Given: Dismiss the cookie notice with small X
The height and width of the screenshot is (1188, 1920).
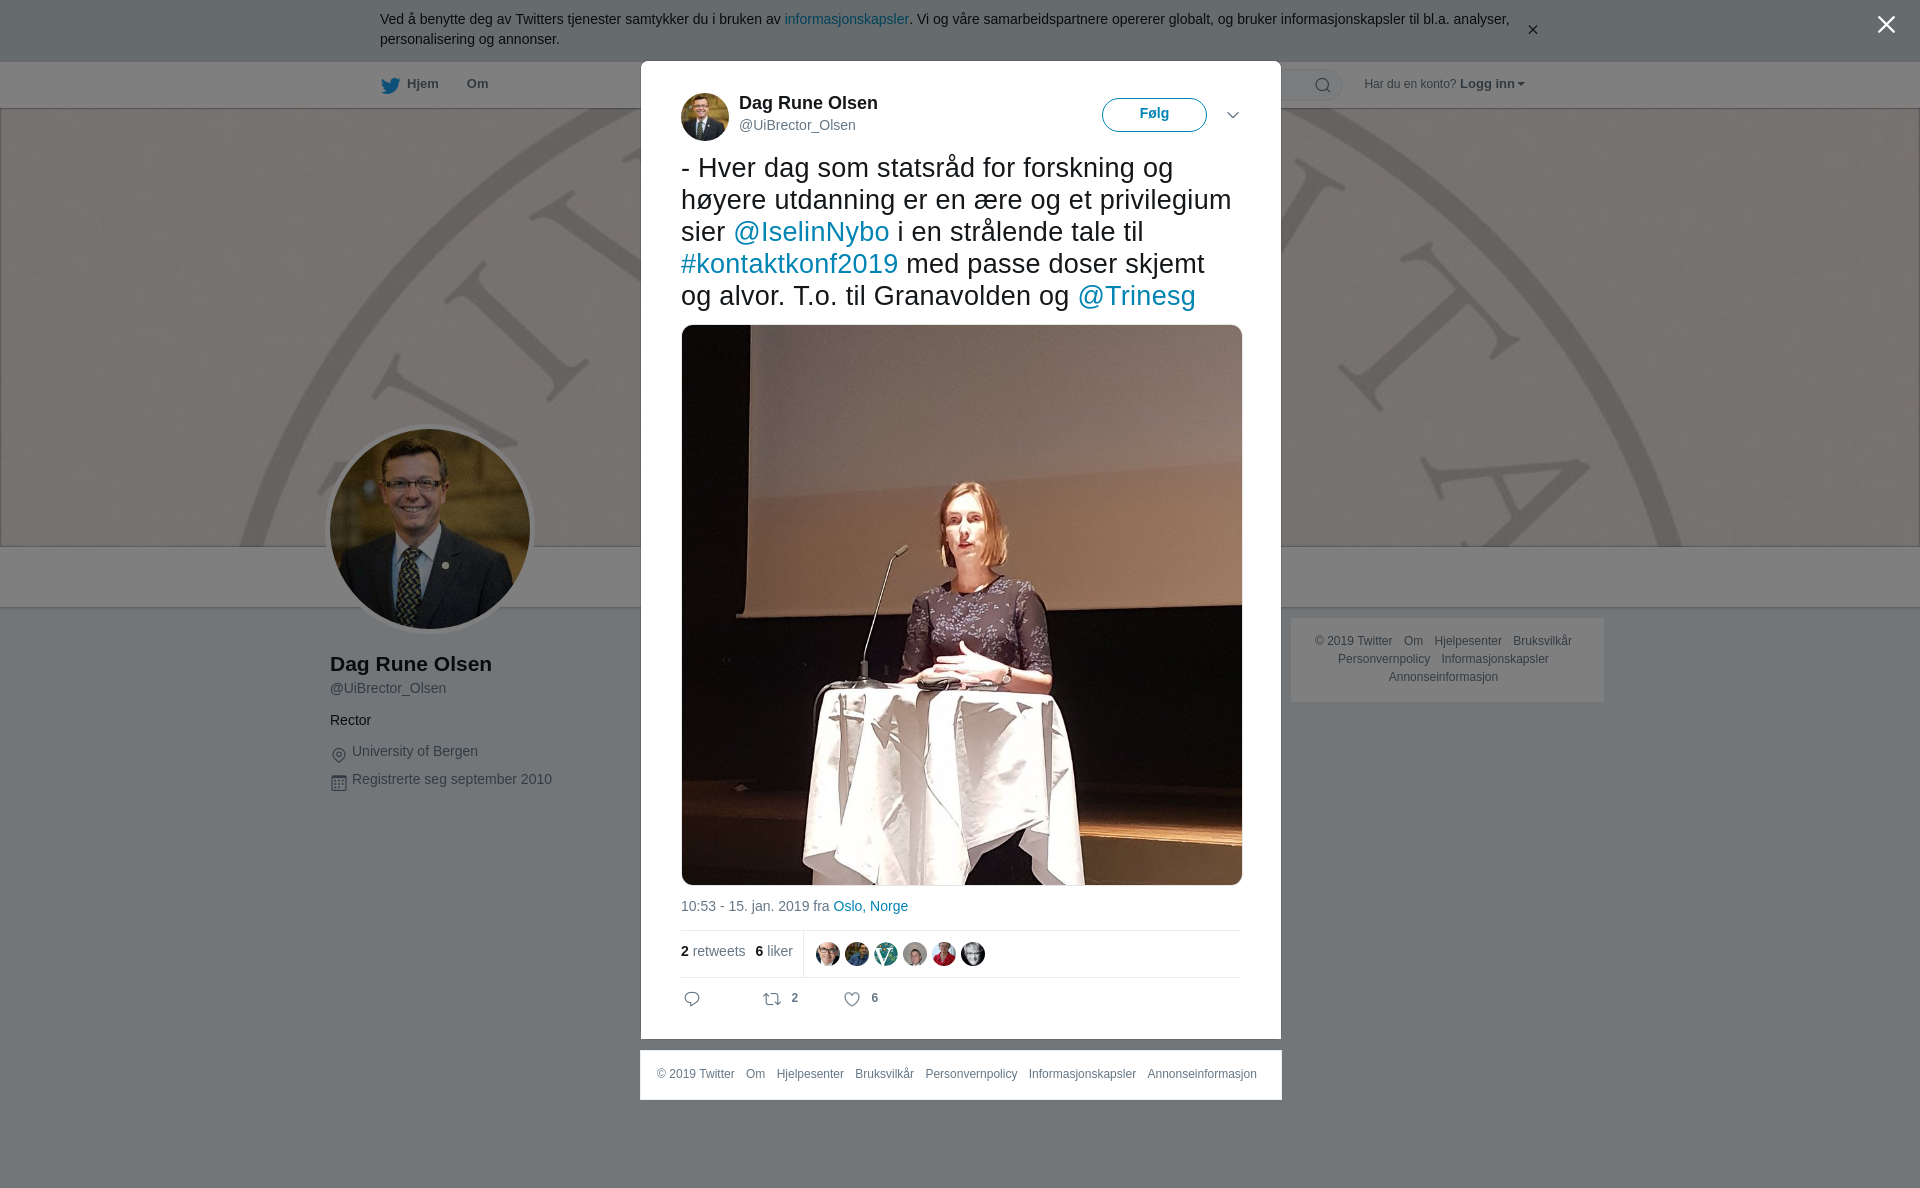Looking at the screenshot, I should [1532, 30].
